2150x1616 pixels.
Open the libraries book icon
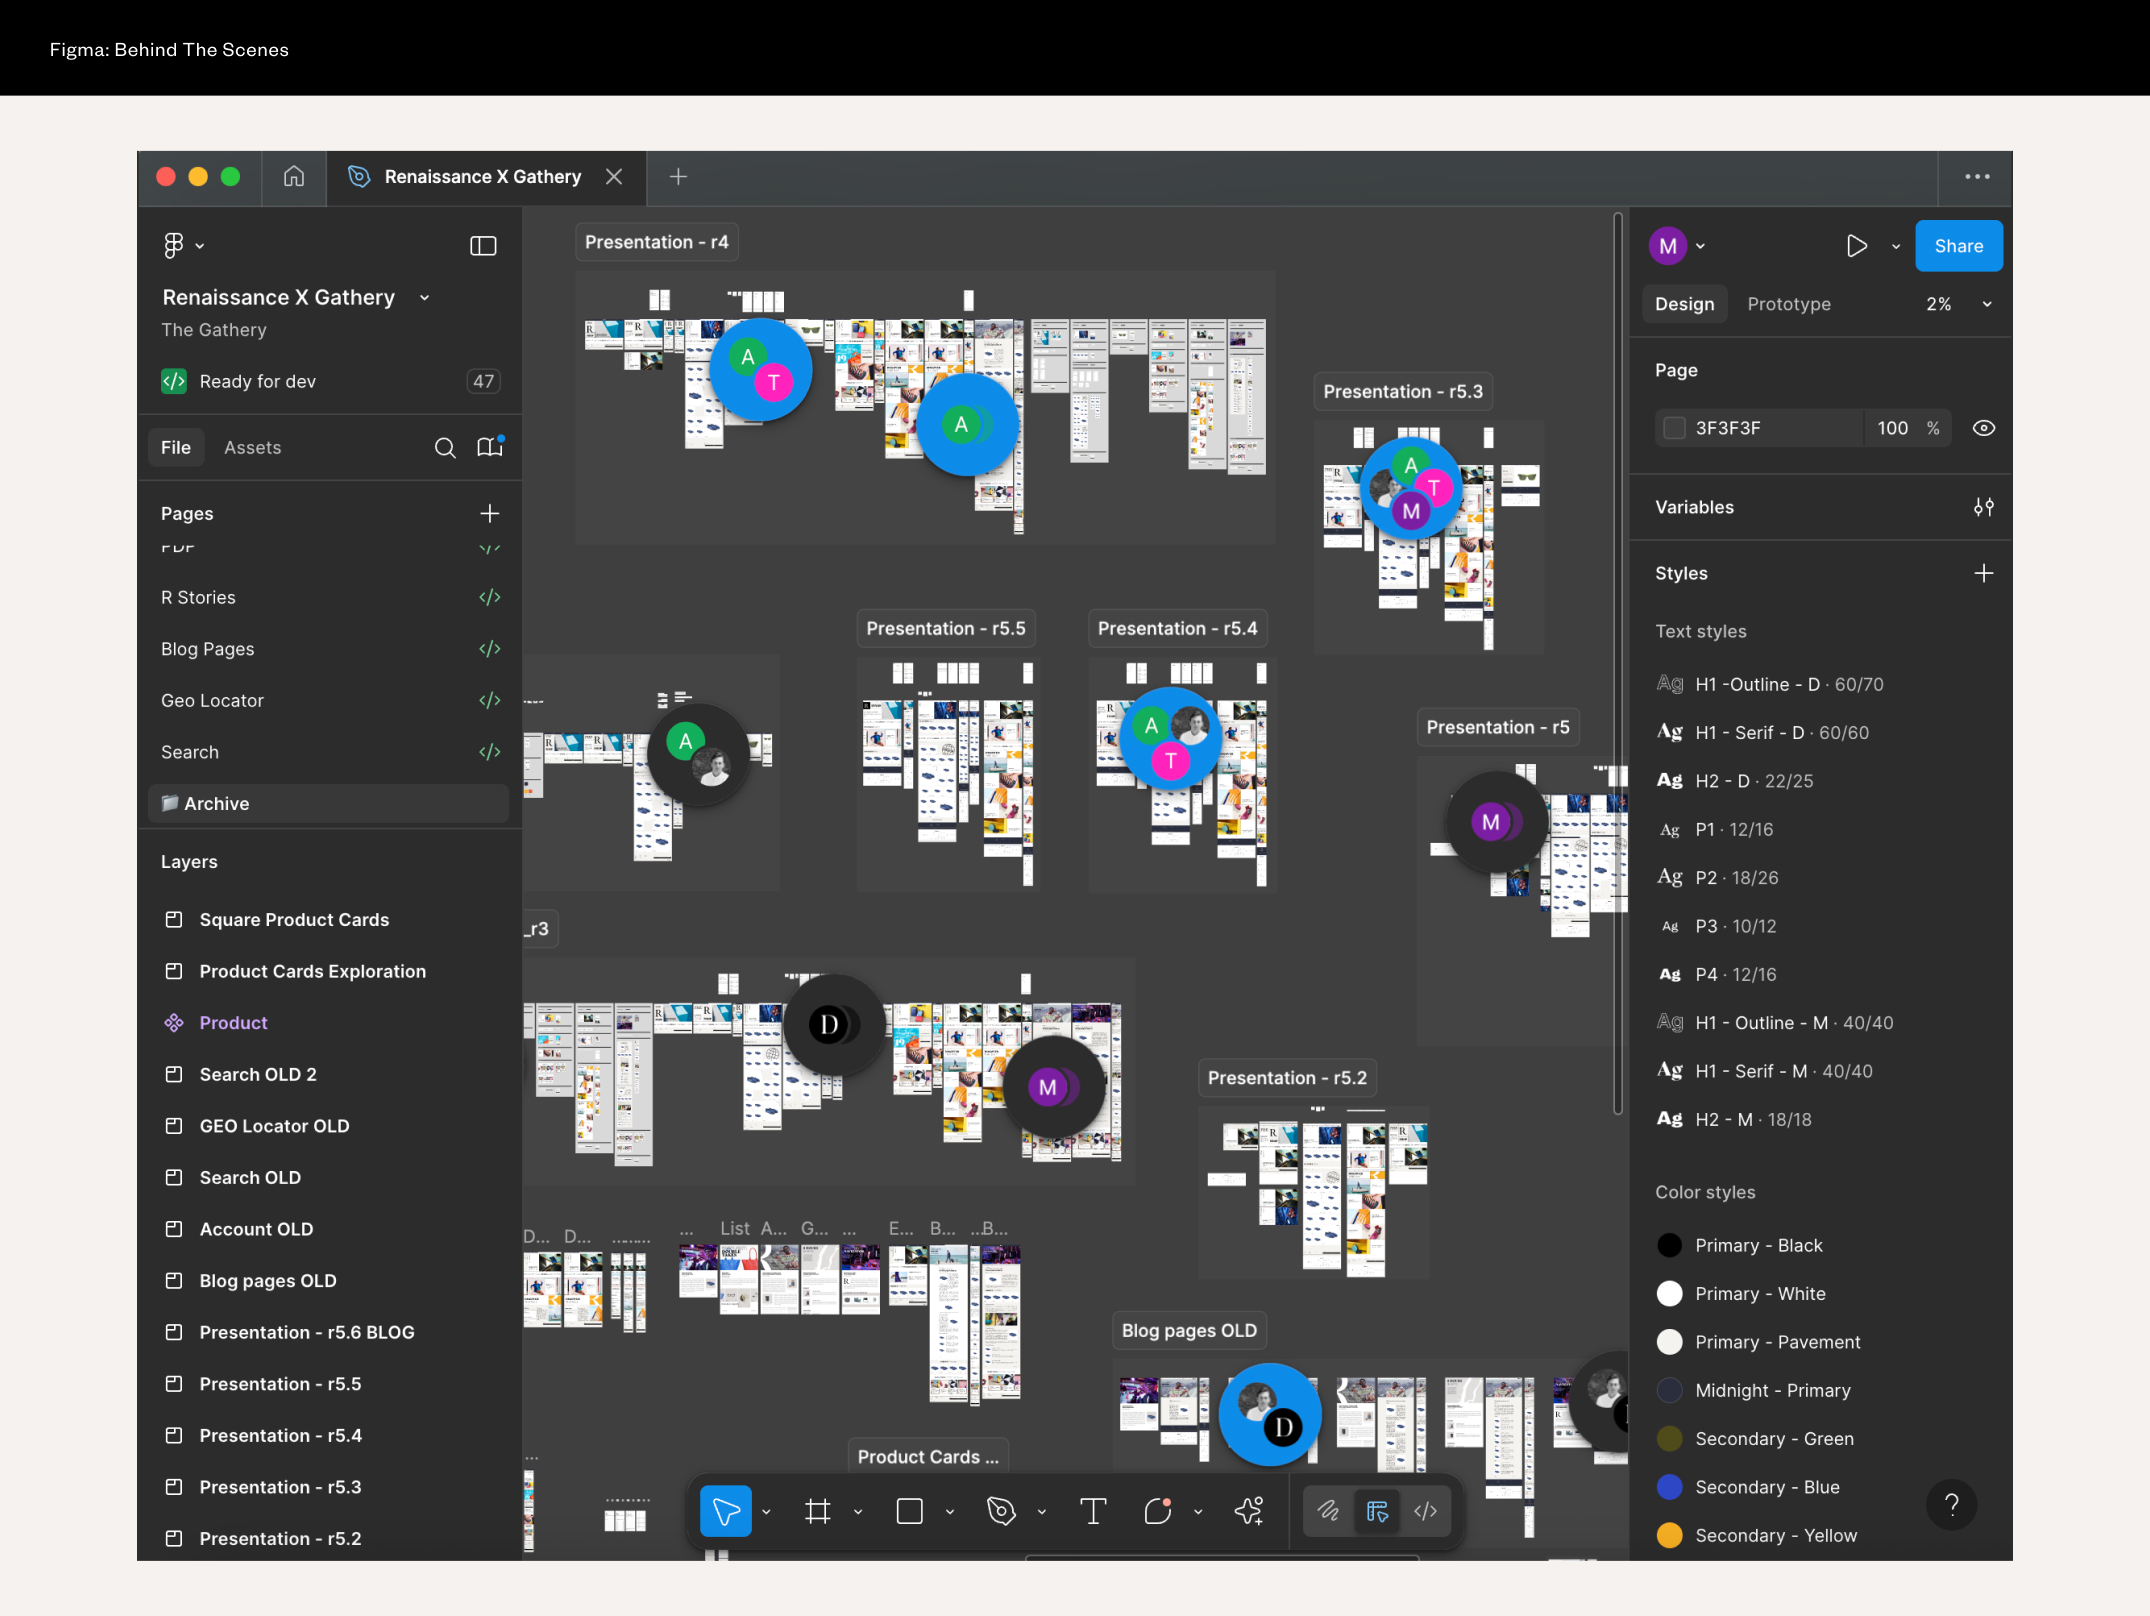point(489,447)
